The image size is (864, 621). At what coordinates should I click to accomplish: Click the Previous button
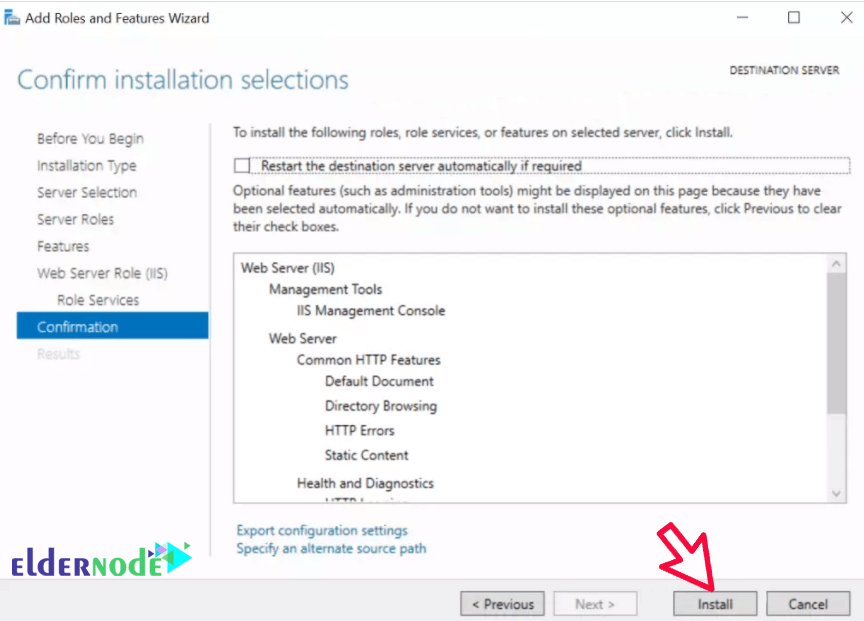502,603
